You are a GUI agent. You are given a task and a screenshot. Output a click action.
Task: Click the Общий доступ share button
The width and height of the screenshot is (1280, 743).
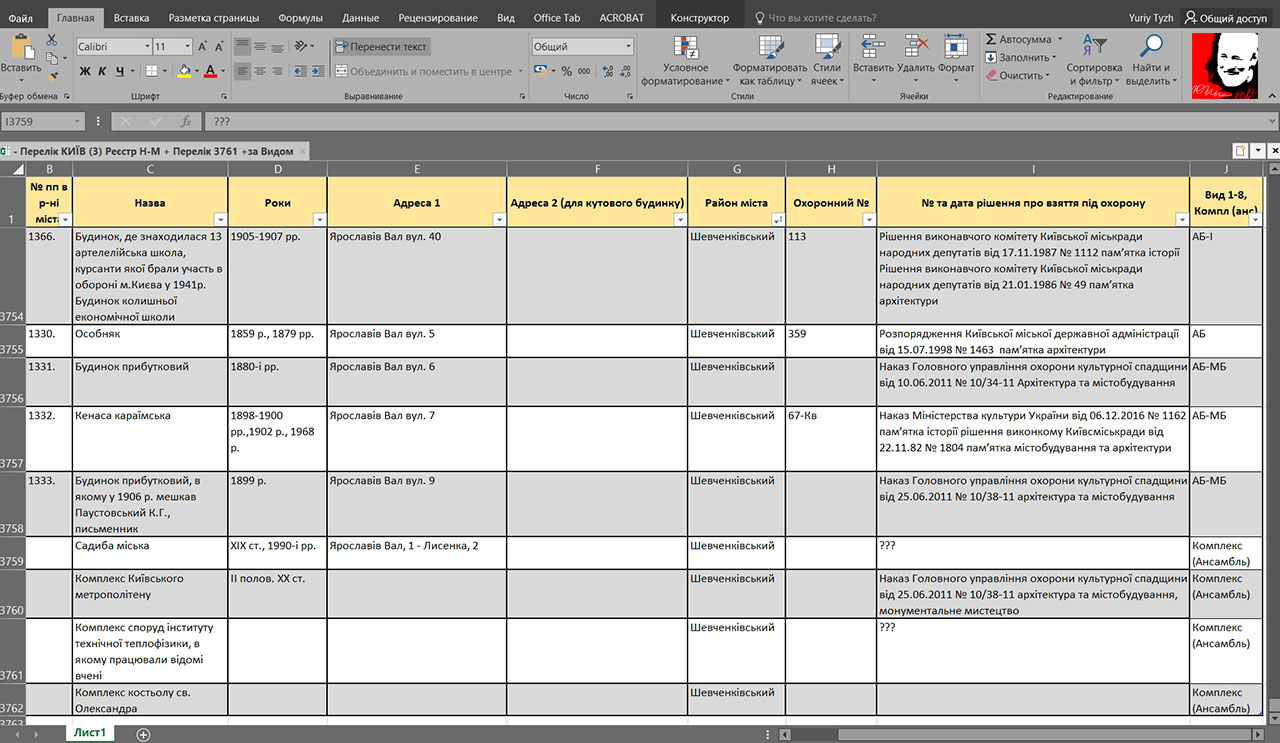(1224, 18)
